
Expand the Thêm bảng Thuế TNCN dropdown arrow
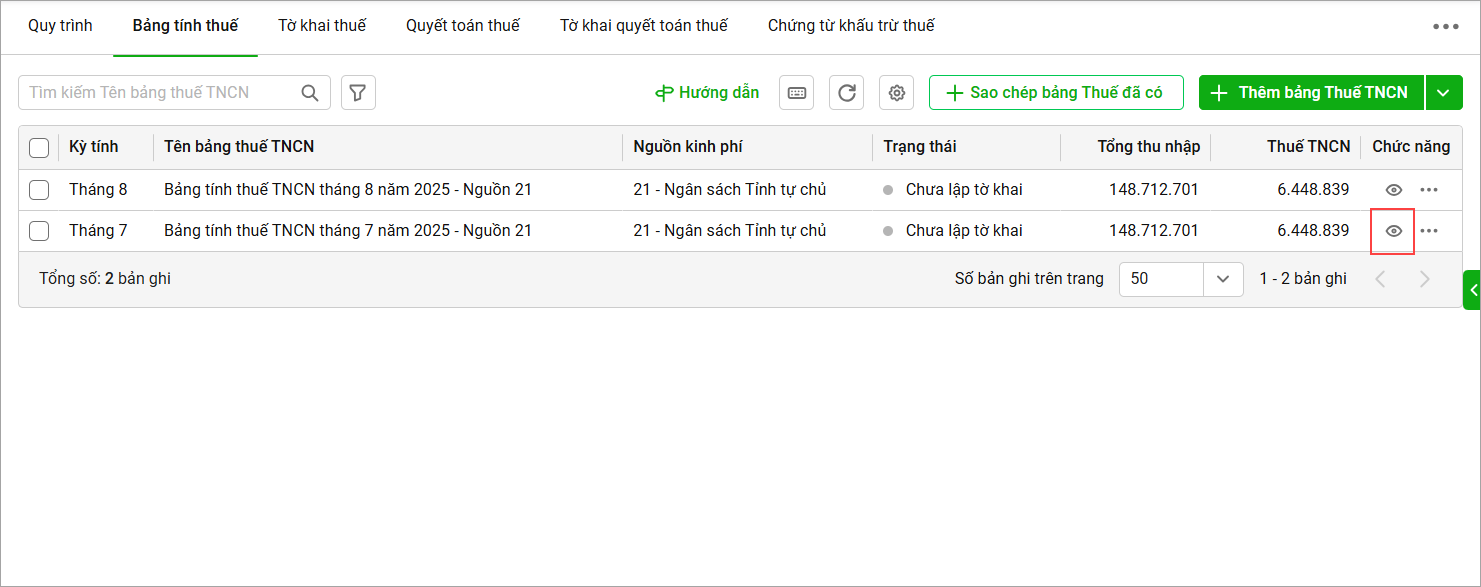(1442, 93)
